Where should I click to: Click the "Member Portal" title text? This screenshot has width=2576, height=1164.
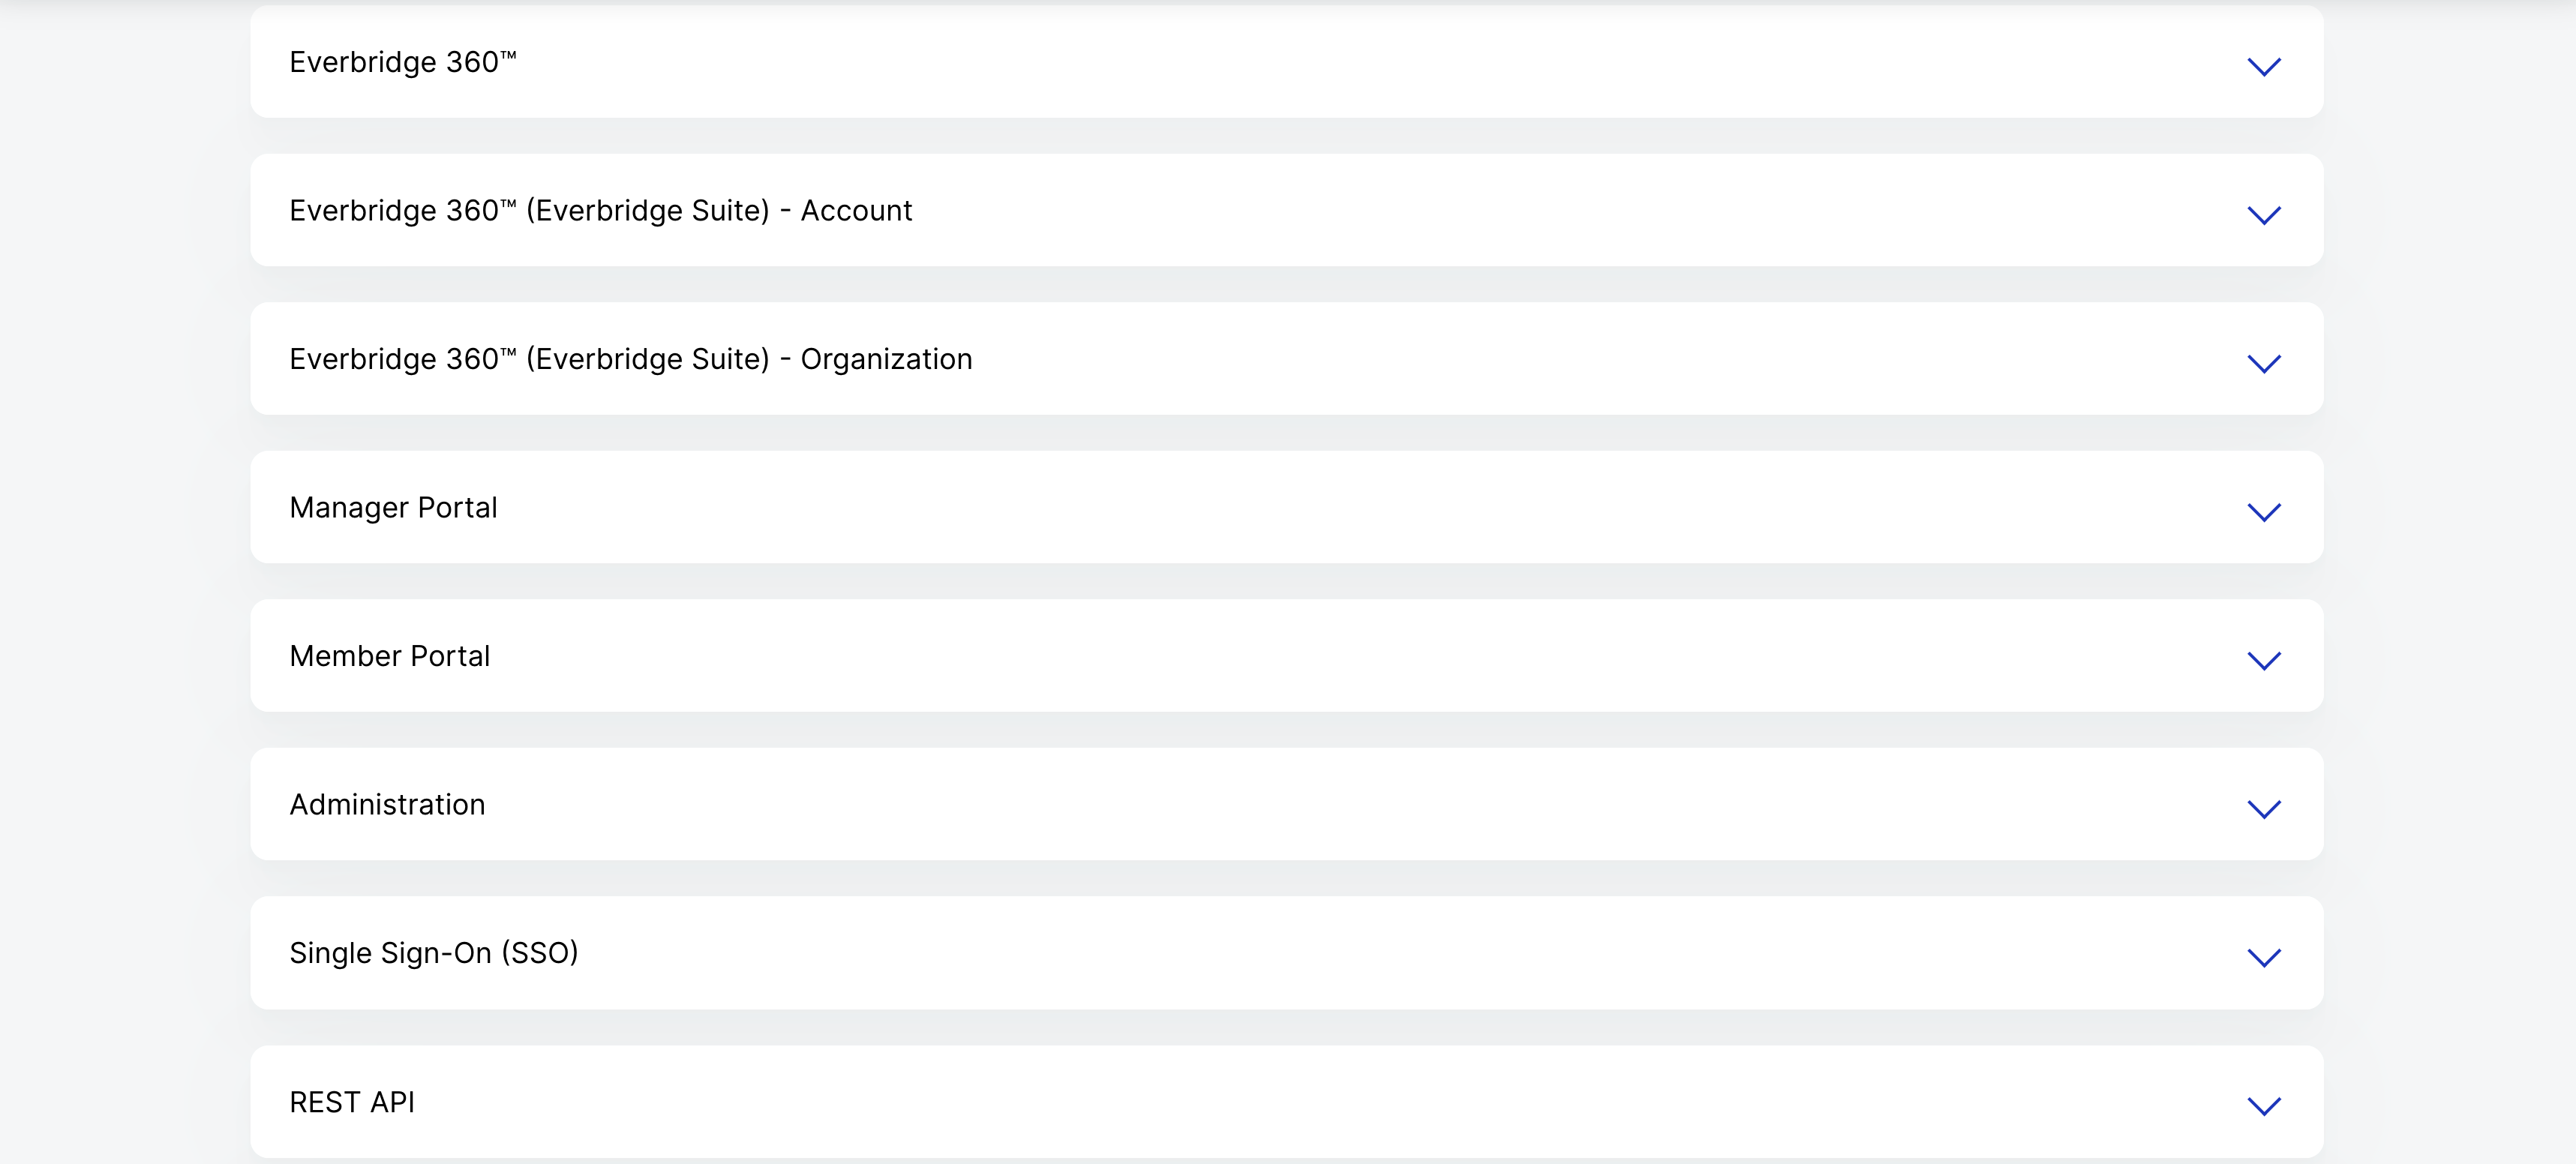coord(389,656)
